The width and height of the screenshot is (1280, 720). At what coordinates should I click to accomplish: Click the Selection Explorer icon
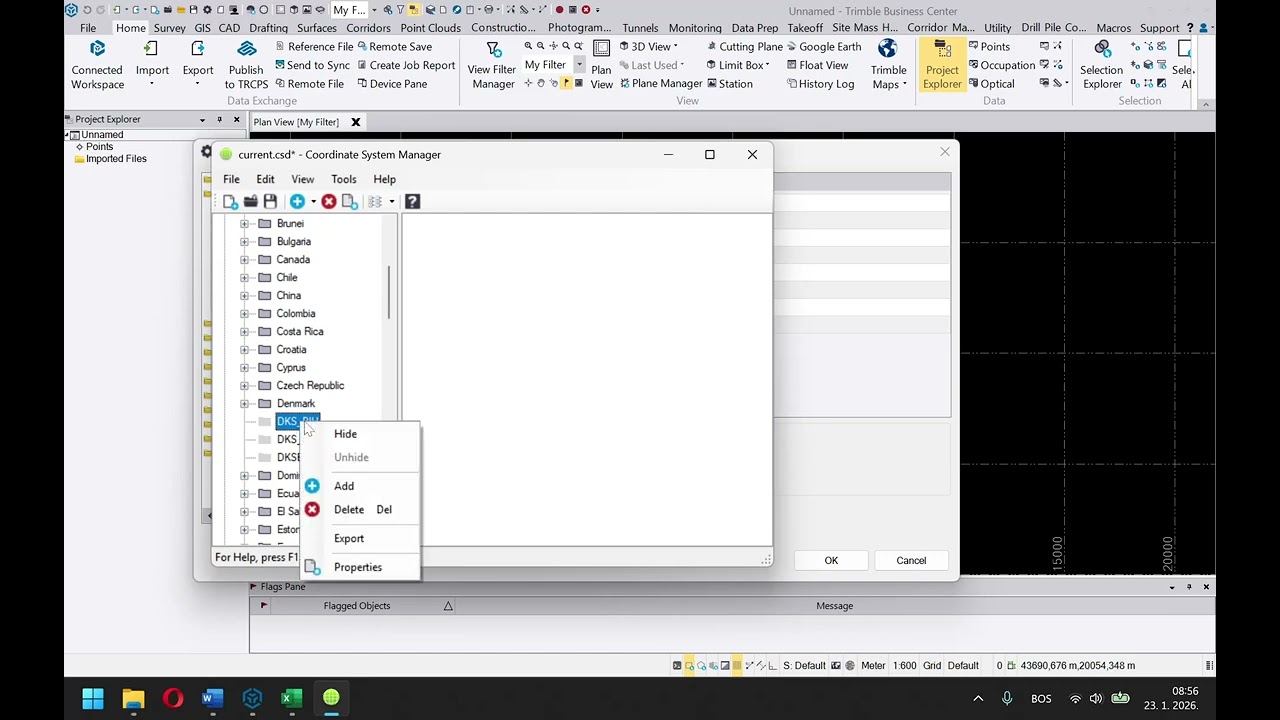click(x=1101, y=64)
